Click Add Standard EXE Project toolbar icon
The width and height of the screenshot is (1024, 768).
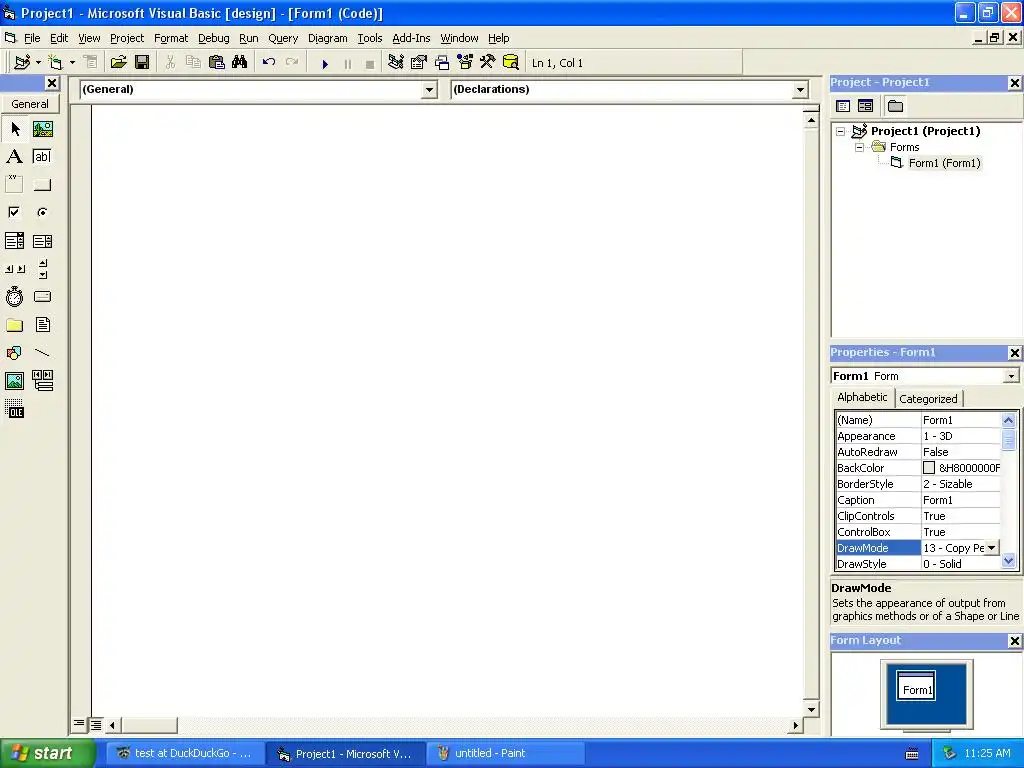22,63
